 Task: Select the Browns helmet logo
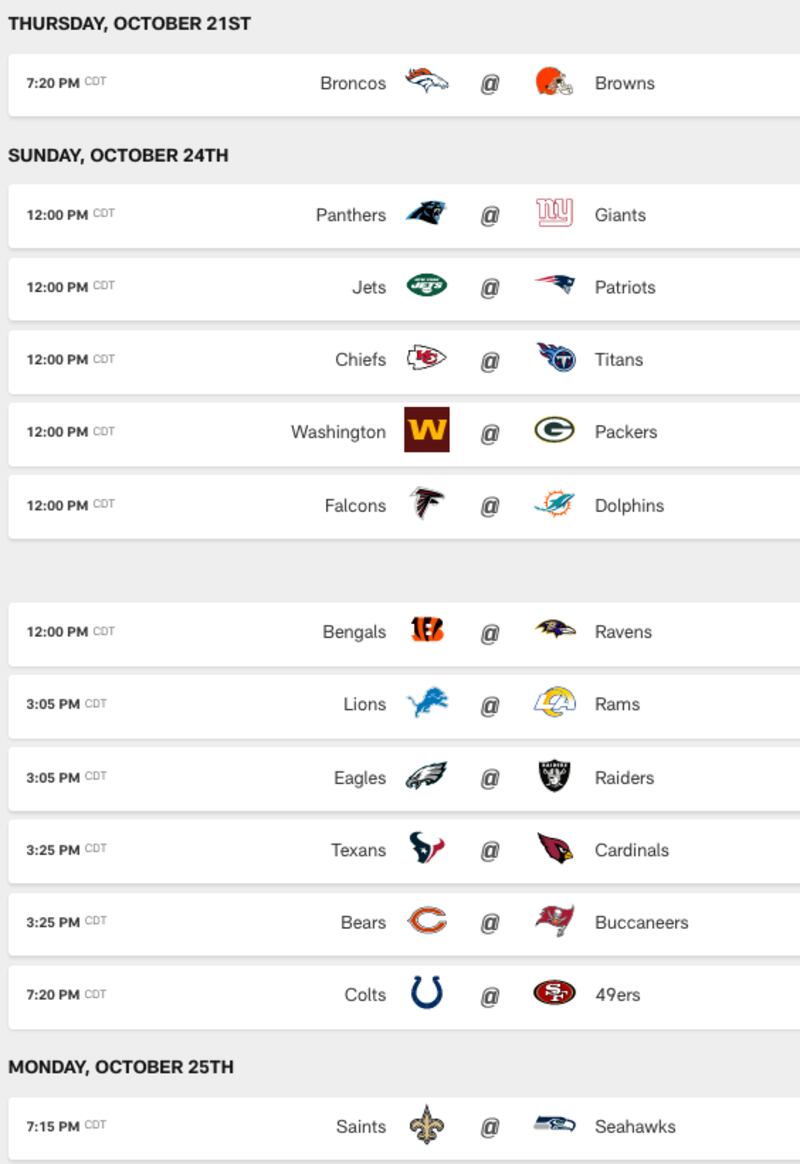[x=554, y=82]
